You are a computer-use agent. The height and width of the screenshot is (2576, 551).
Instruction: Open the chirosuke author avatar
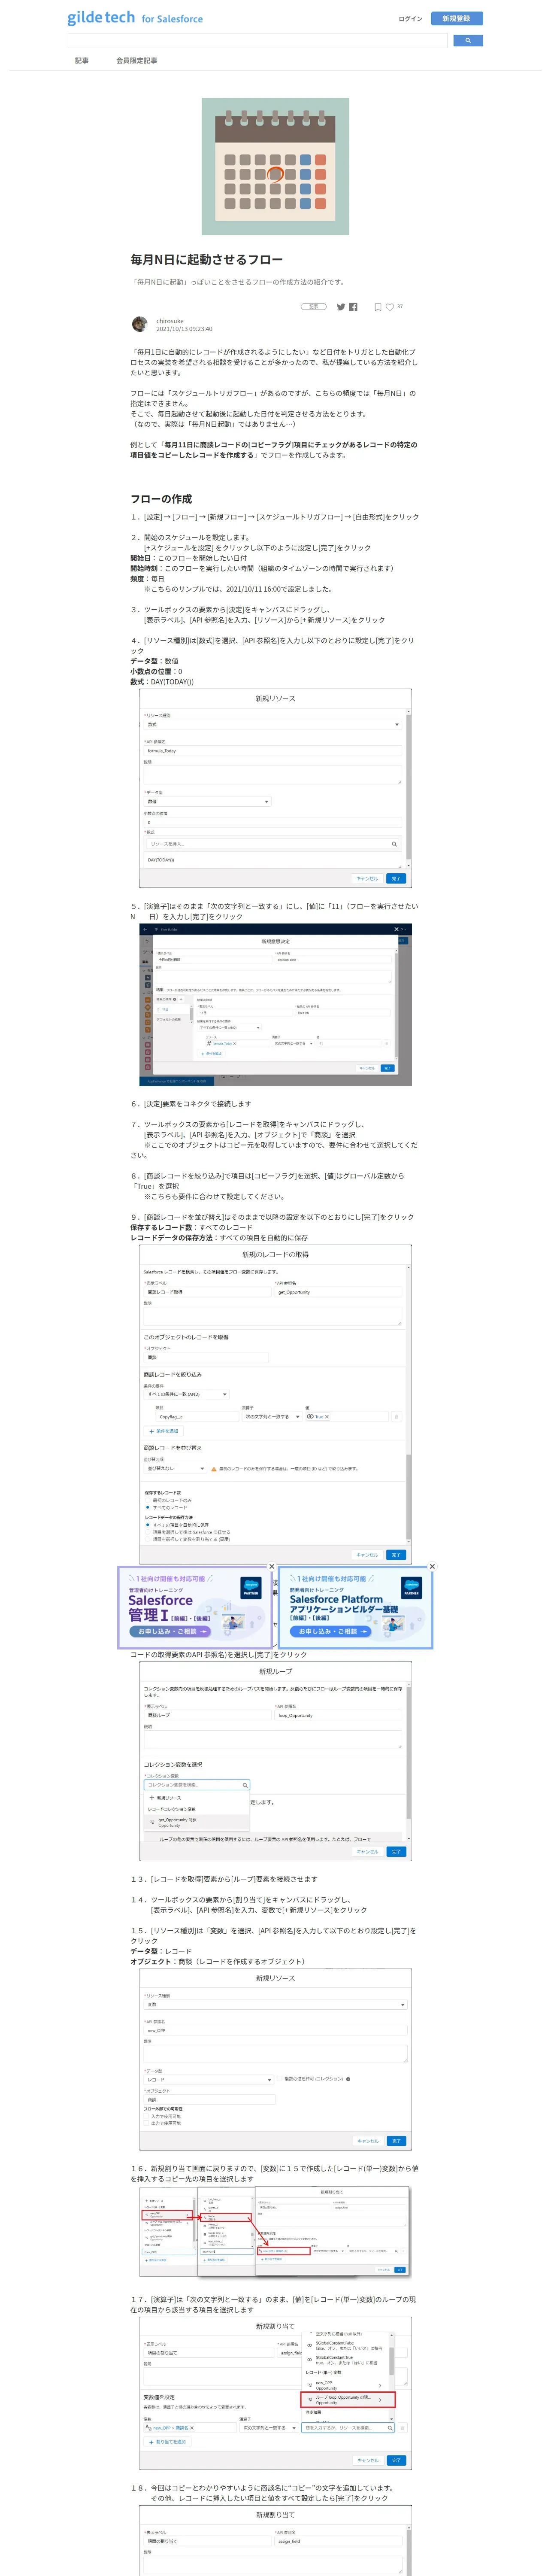(x=140, y=324)
